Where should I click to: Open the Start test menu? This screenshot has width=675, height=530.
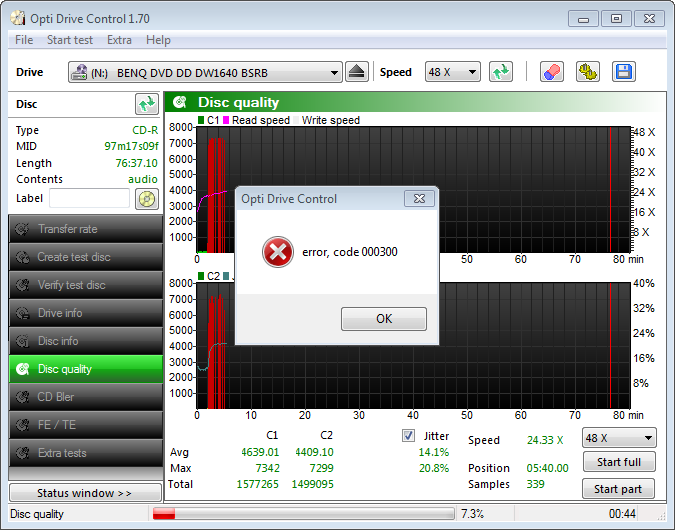point(70,40)
